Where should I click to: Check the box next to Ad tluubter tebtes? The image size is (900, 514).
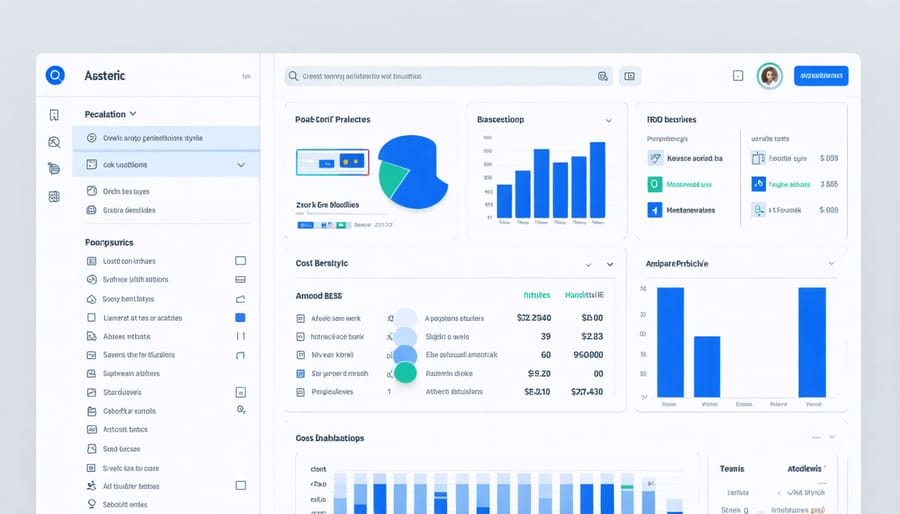[240, 486]
